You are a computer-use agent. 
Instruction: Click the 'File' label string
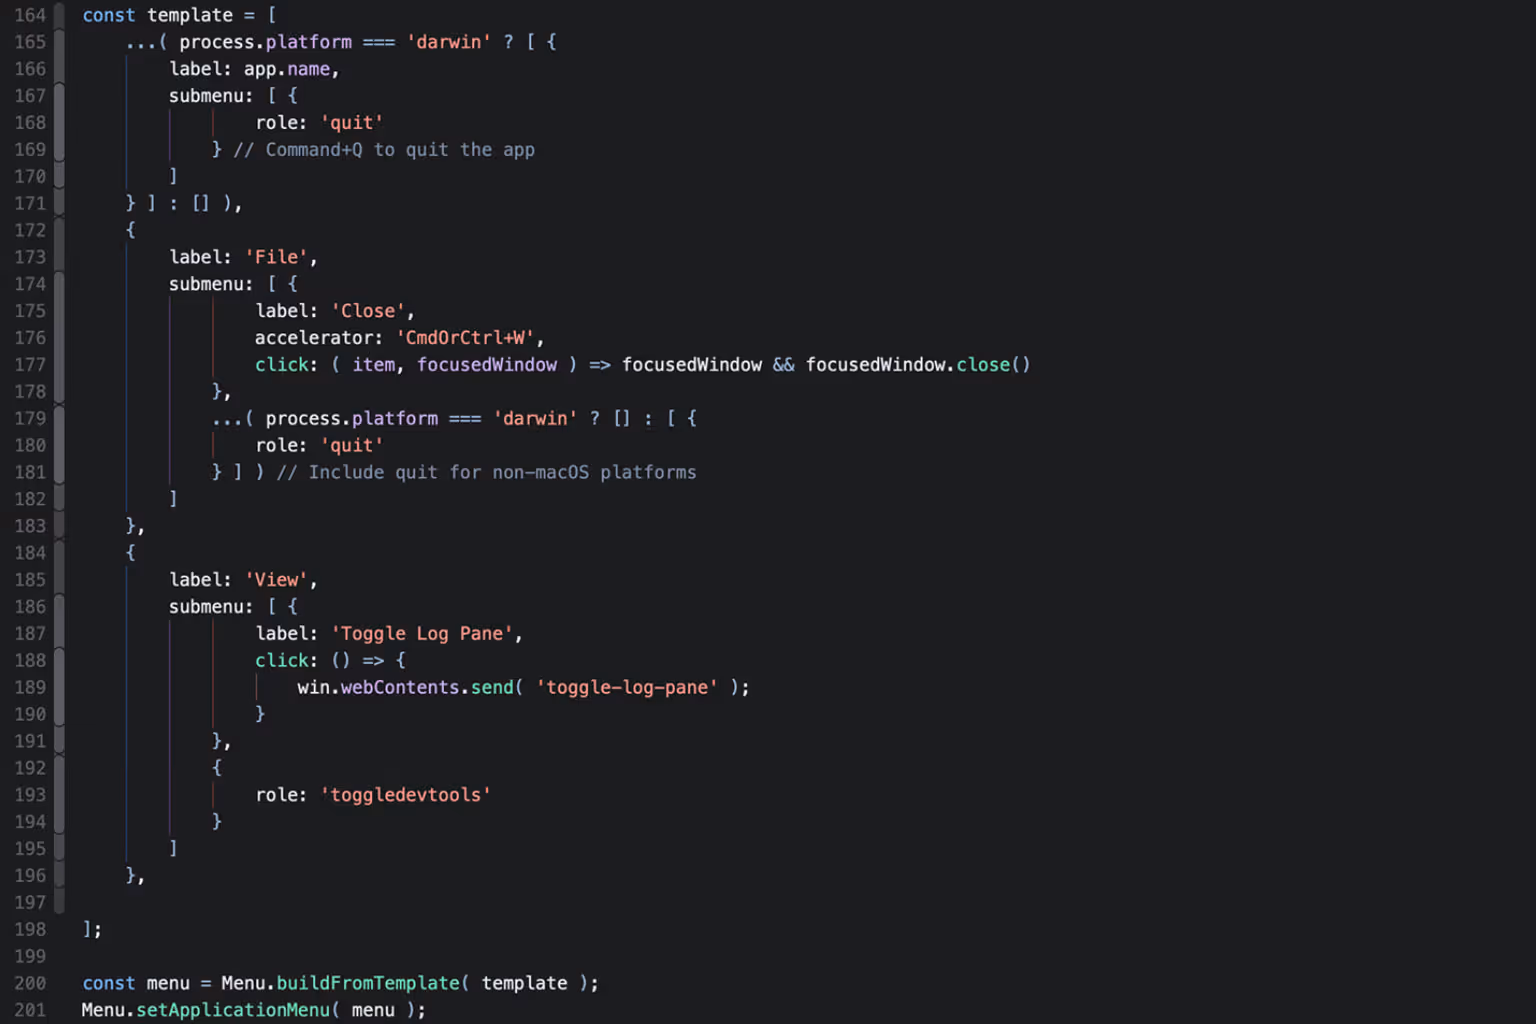(276, 257)
